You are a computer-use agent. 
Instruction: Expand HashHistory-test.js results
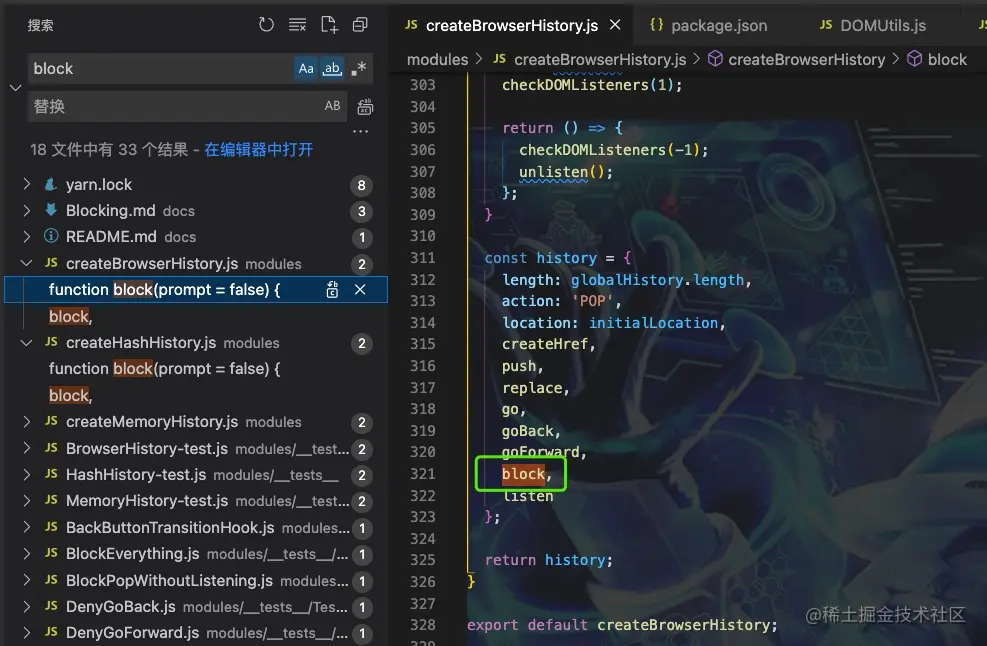coord(26,475)
